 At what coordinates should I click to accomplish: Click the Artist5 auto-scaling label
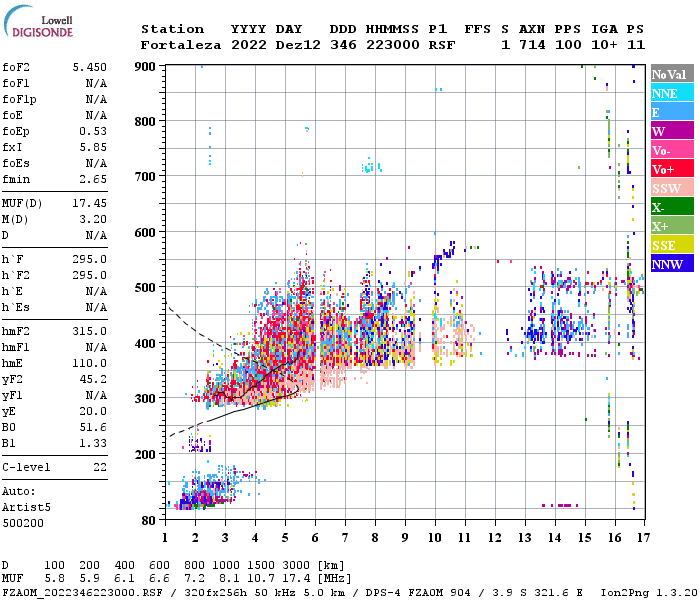coord(26,508)
